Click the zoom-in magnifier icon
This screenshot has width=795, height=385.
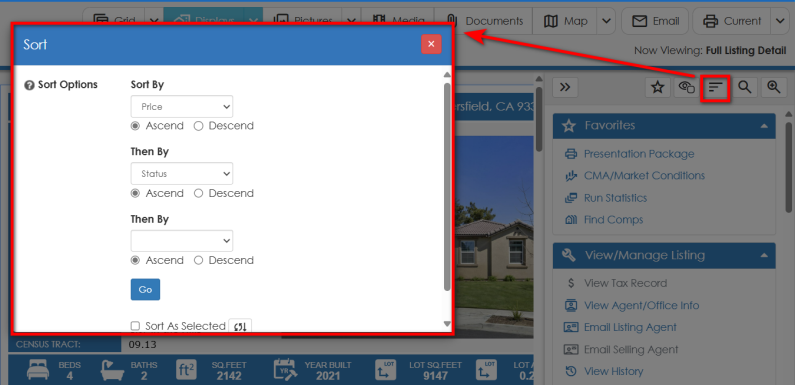pos(774,87)
